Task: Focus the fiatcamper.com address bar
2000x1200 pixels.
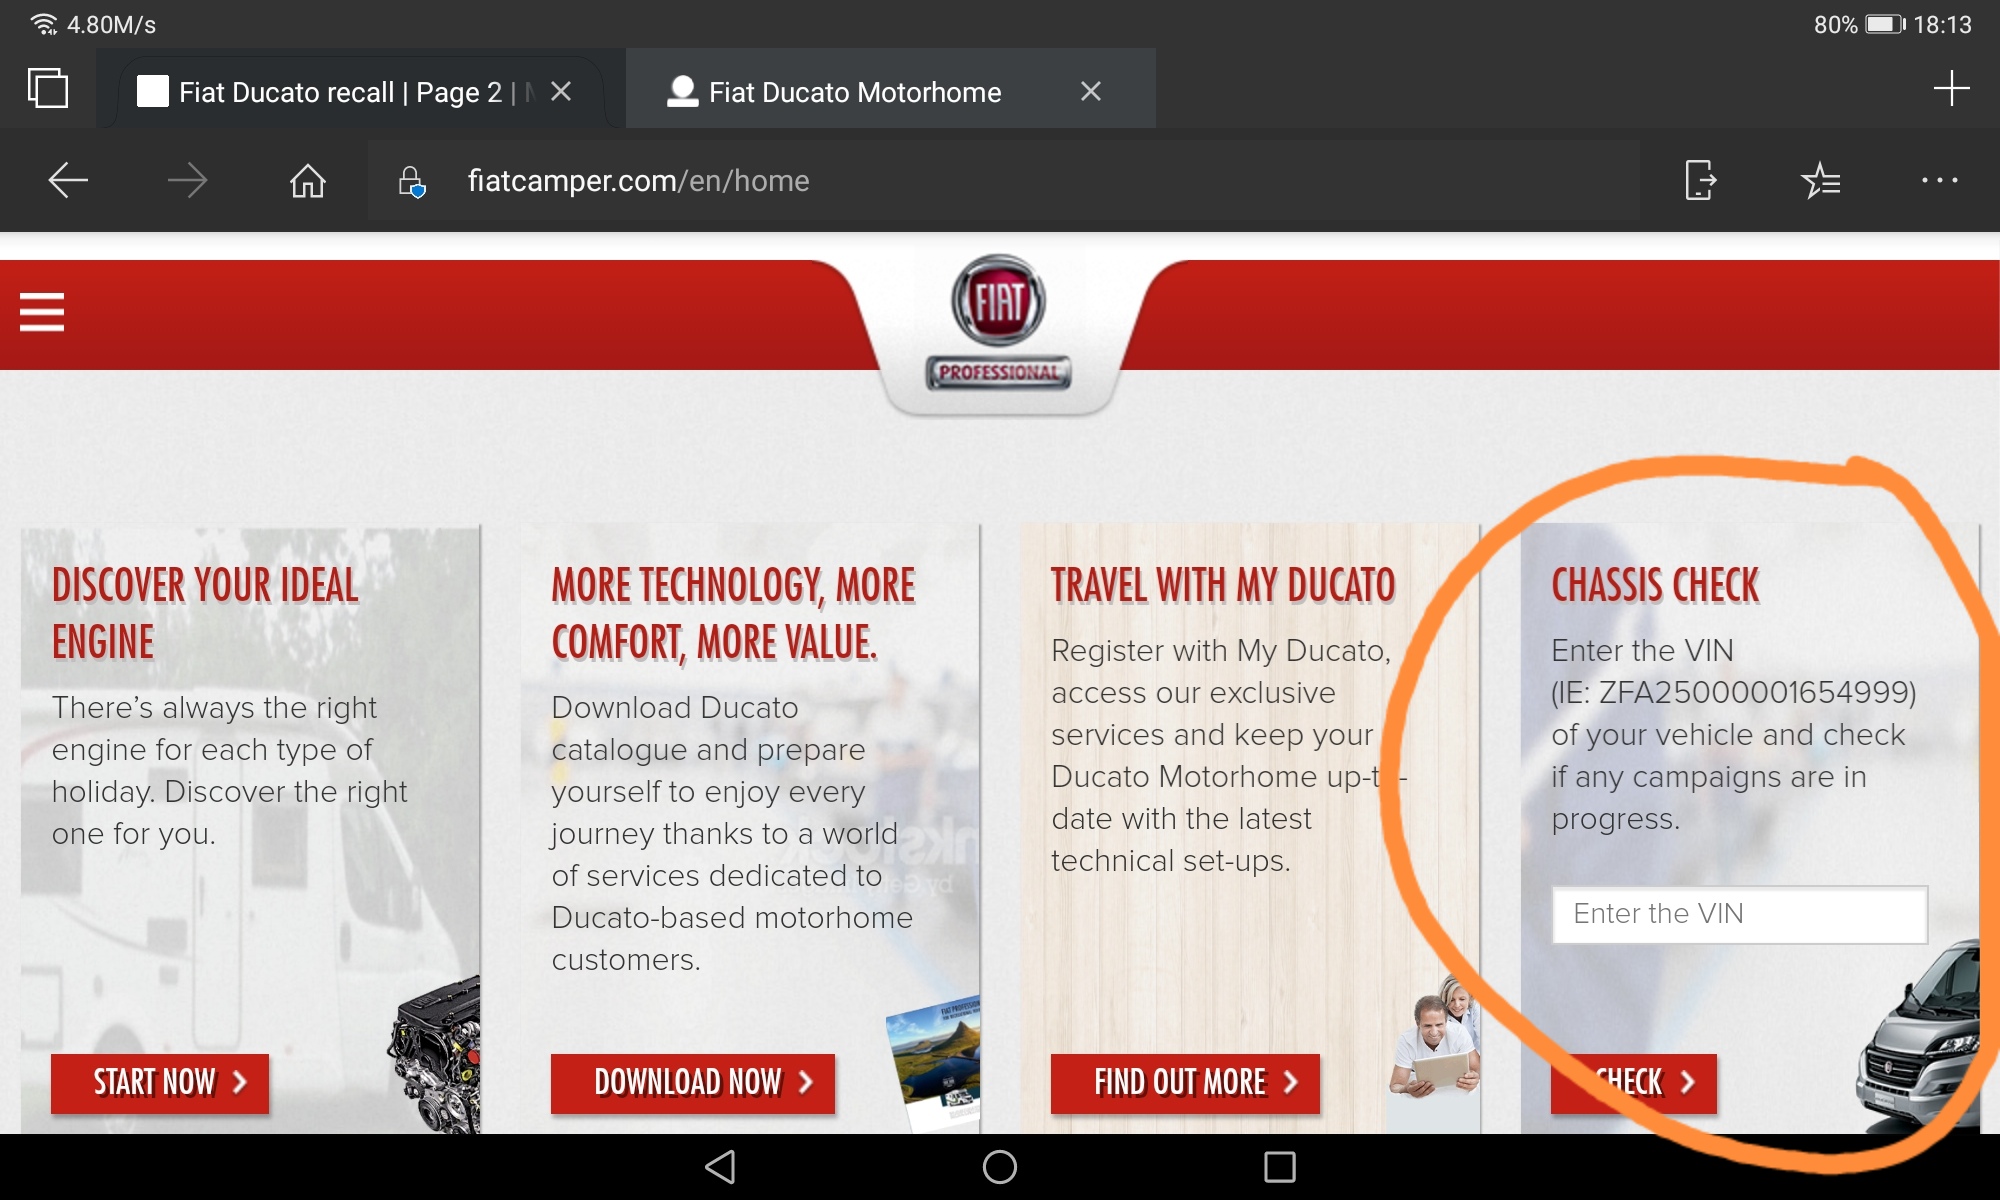Action: 1004,180
